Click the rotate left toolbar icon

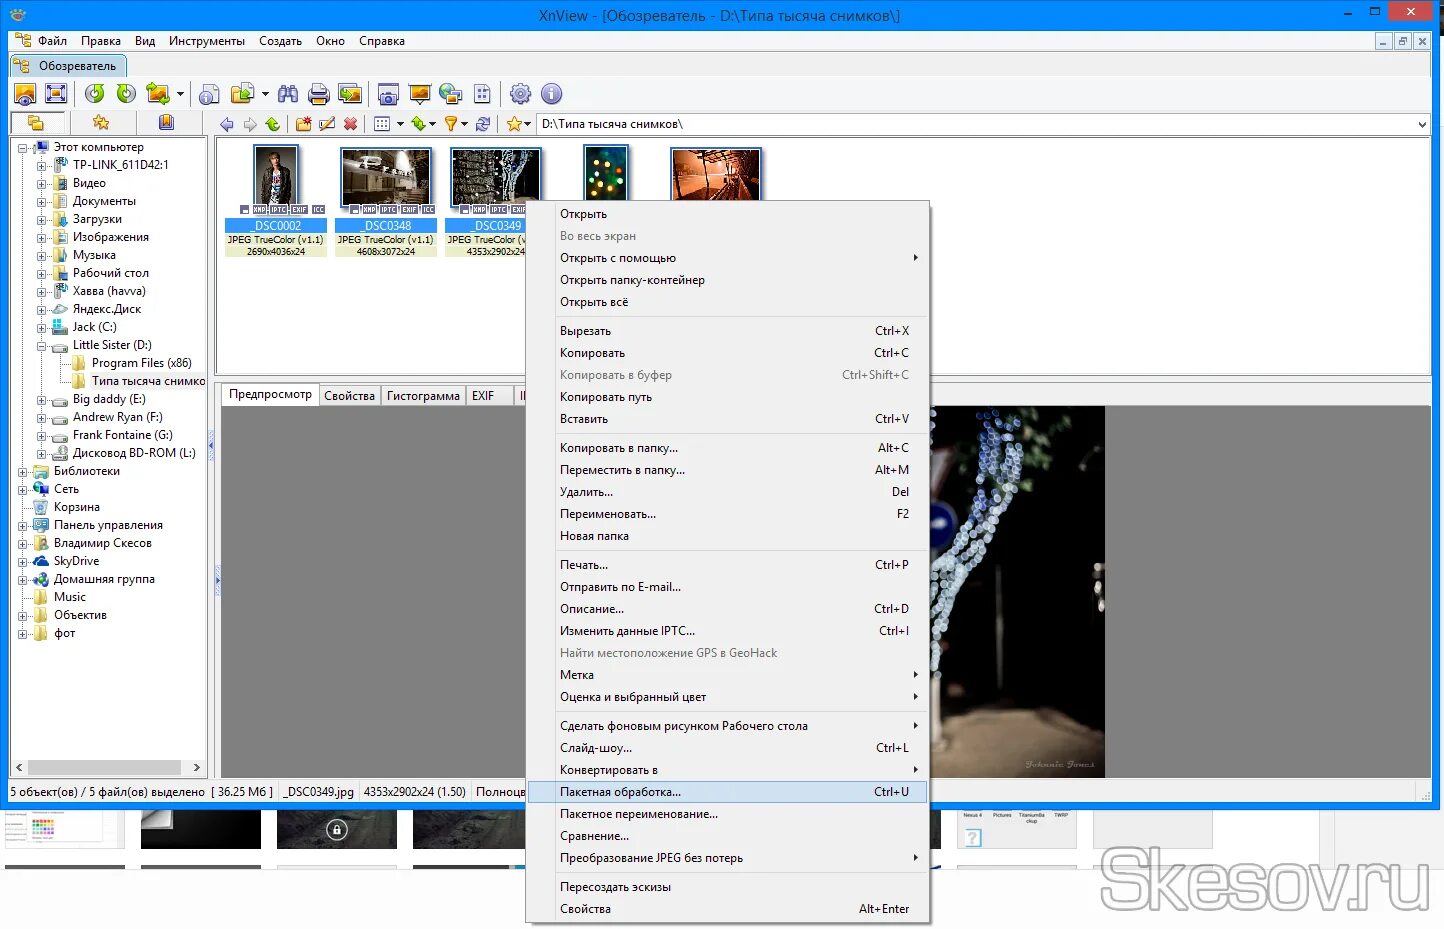click(95, 94)
